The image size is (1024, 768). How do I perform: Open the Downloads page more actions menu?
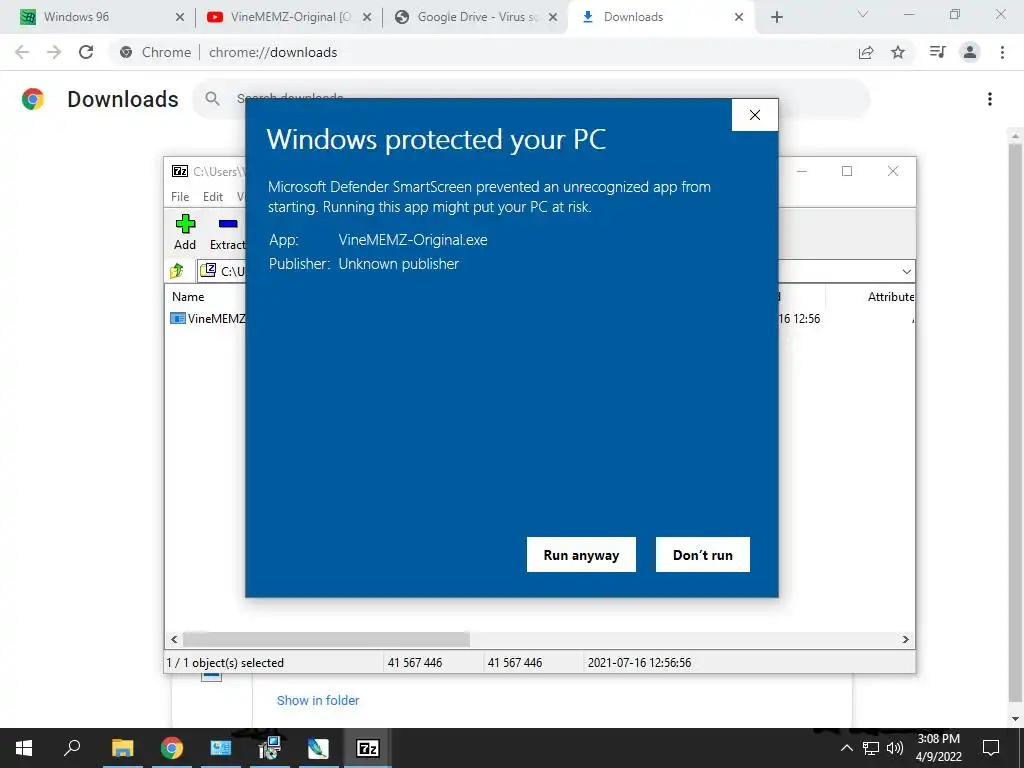click(989, 99)
